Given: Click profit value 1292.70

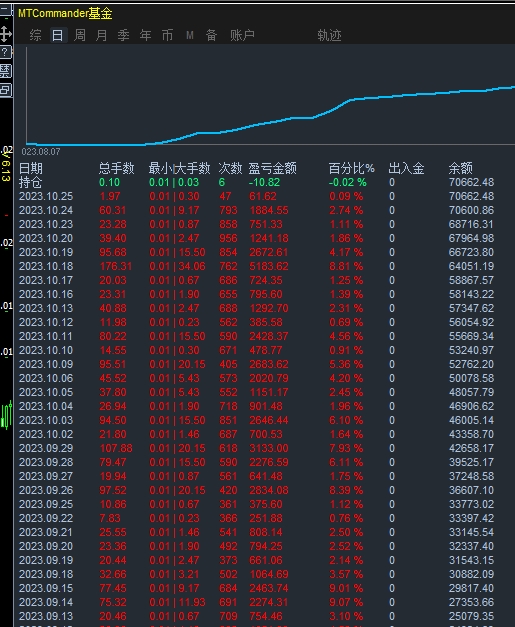Looking at the screenshot, I should 269,308.
